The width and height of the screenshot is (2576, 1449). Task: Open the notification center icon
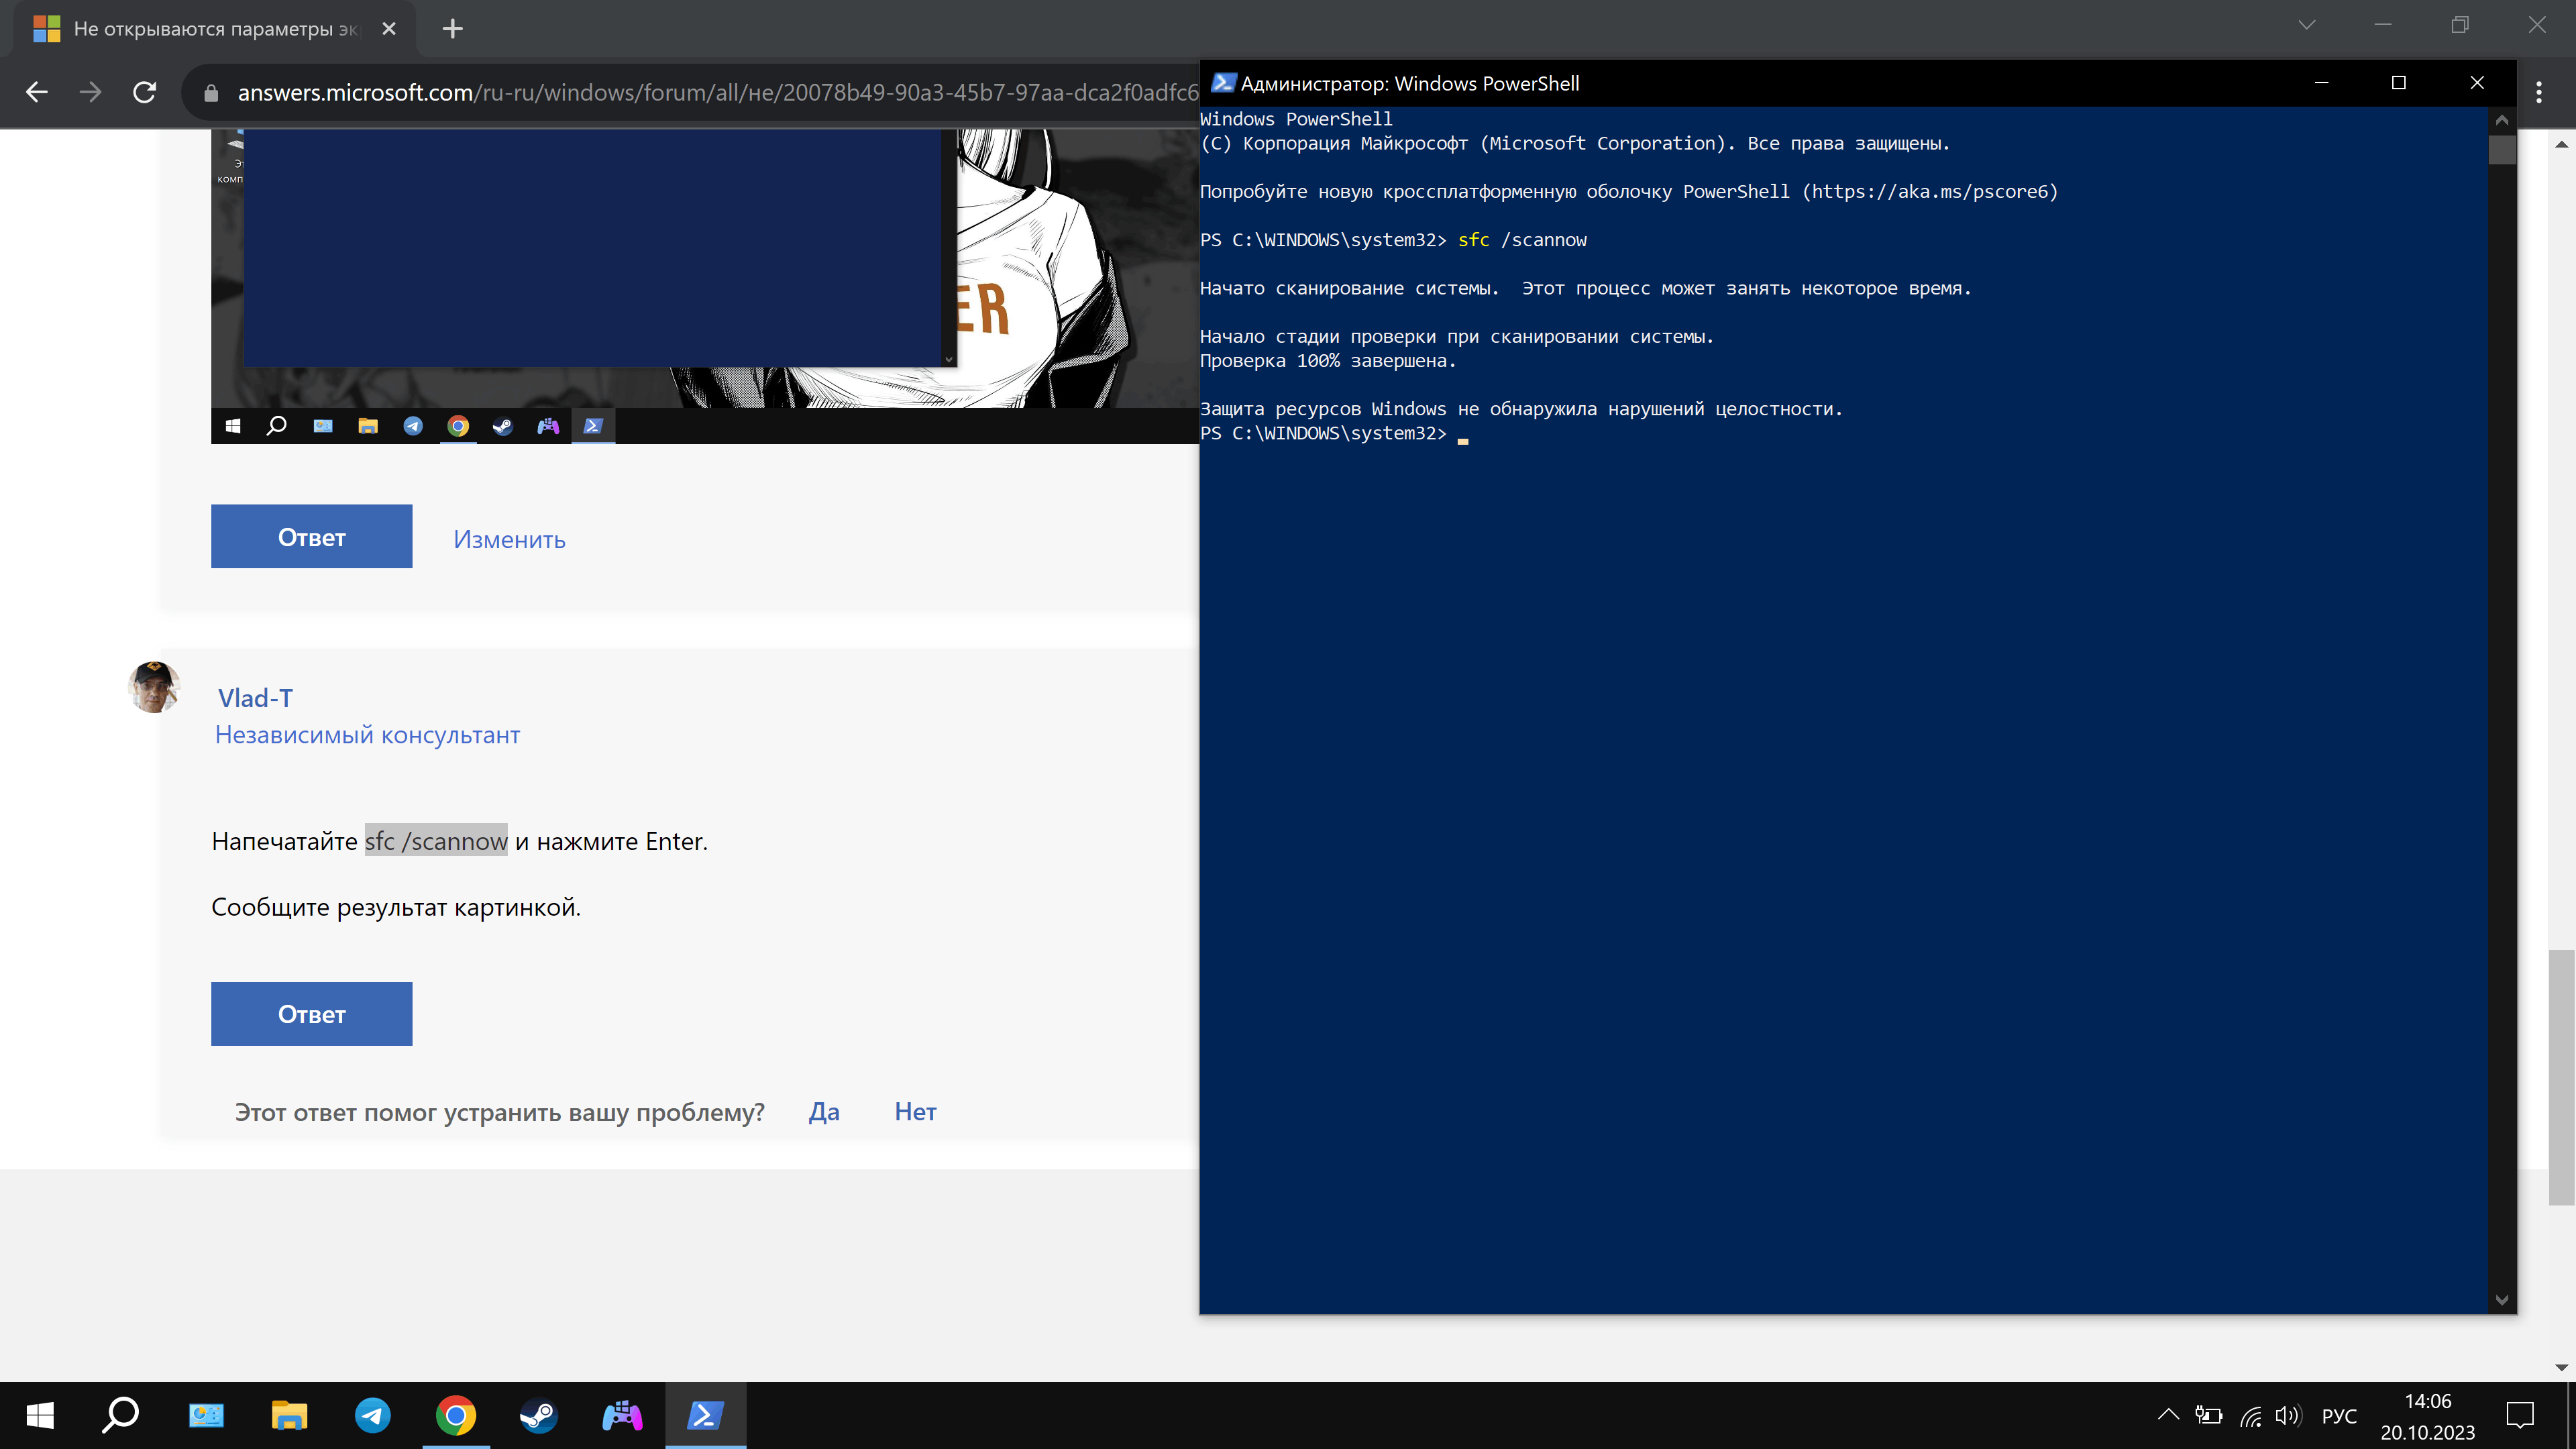click(x=2519, y=1415)
